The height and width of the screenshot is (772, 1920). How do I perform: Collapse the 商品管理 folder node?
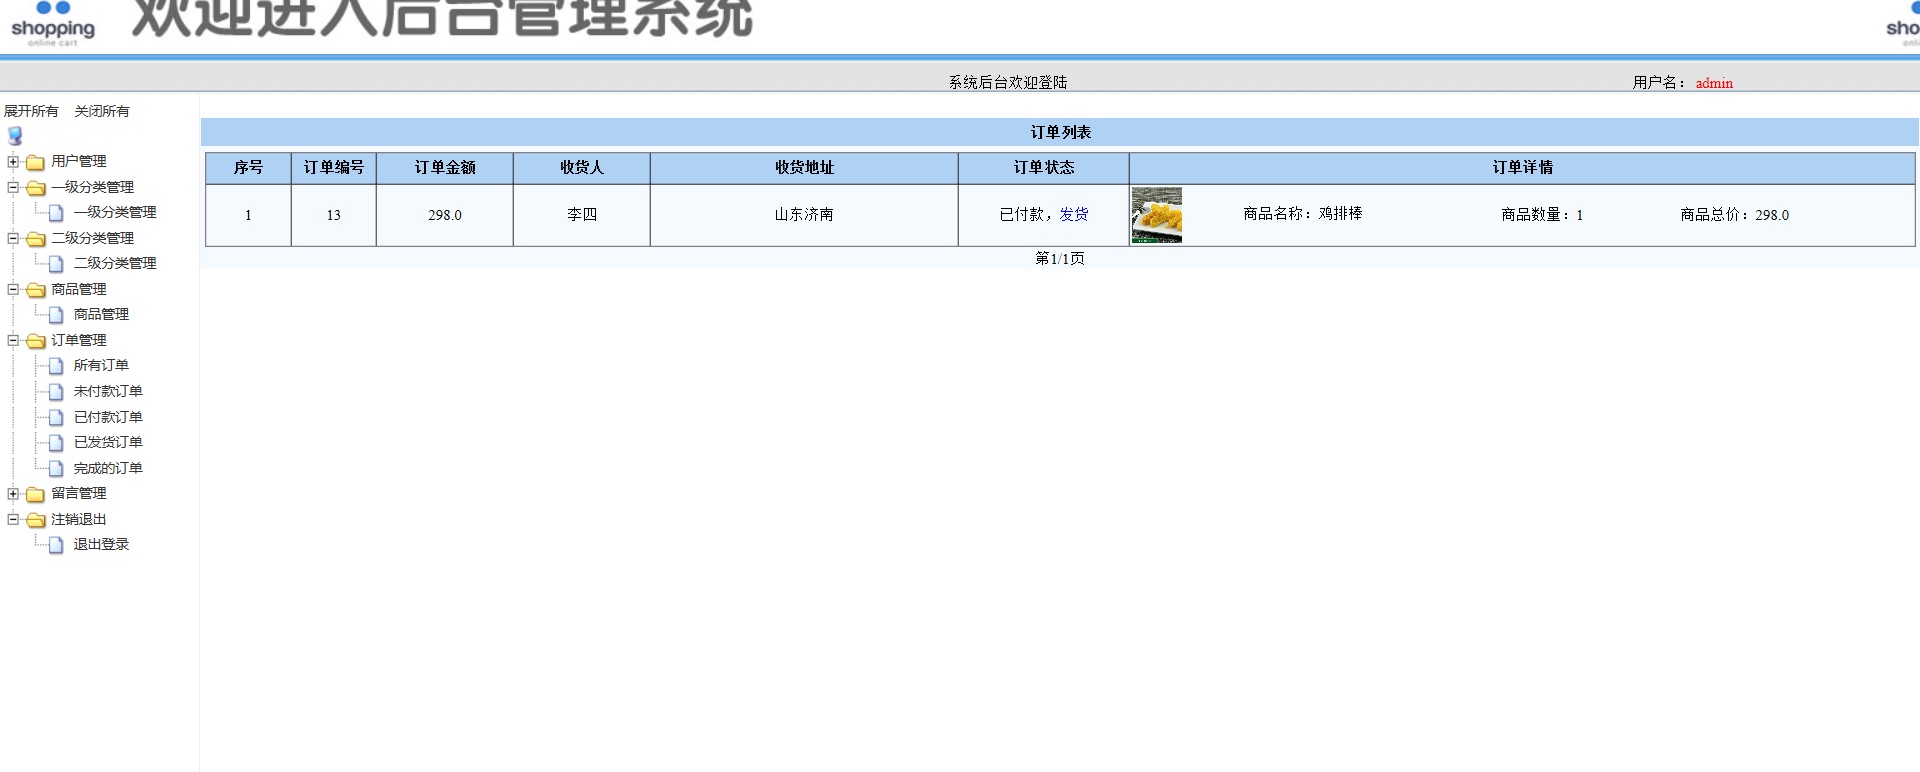tap(13, 290)
